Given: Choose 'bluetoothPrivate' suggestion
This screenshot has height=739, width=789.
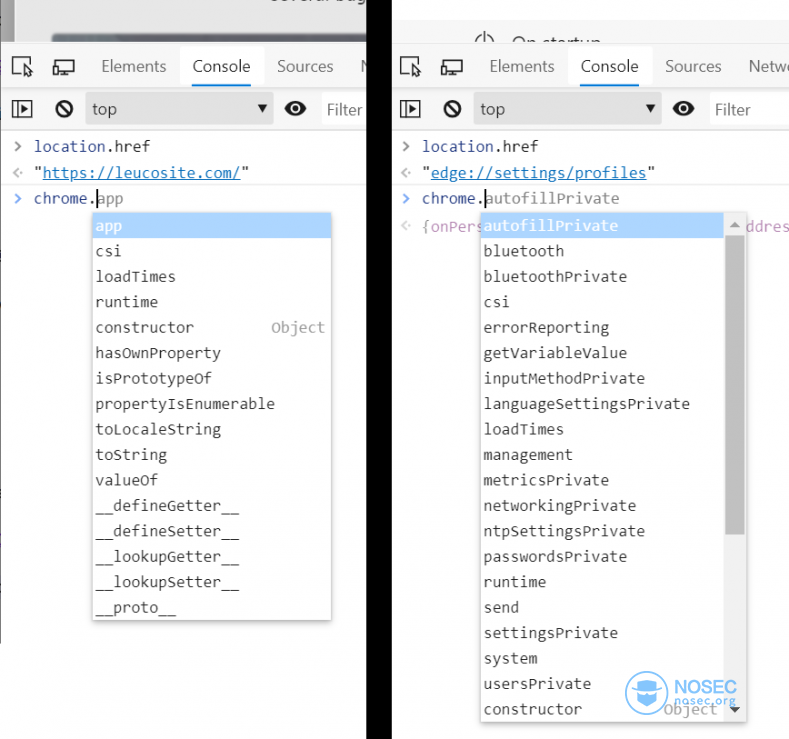Looking at the screenshot, I should click(602, 276).
